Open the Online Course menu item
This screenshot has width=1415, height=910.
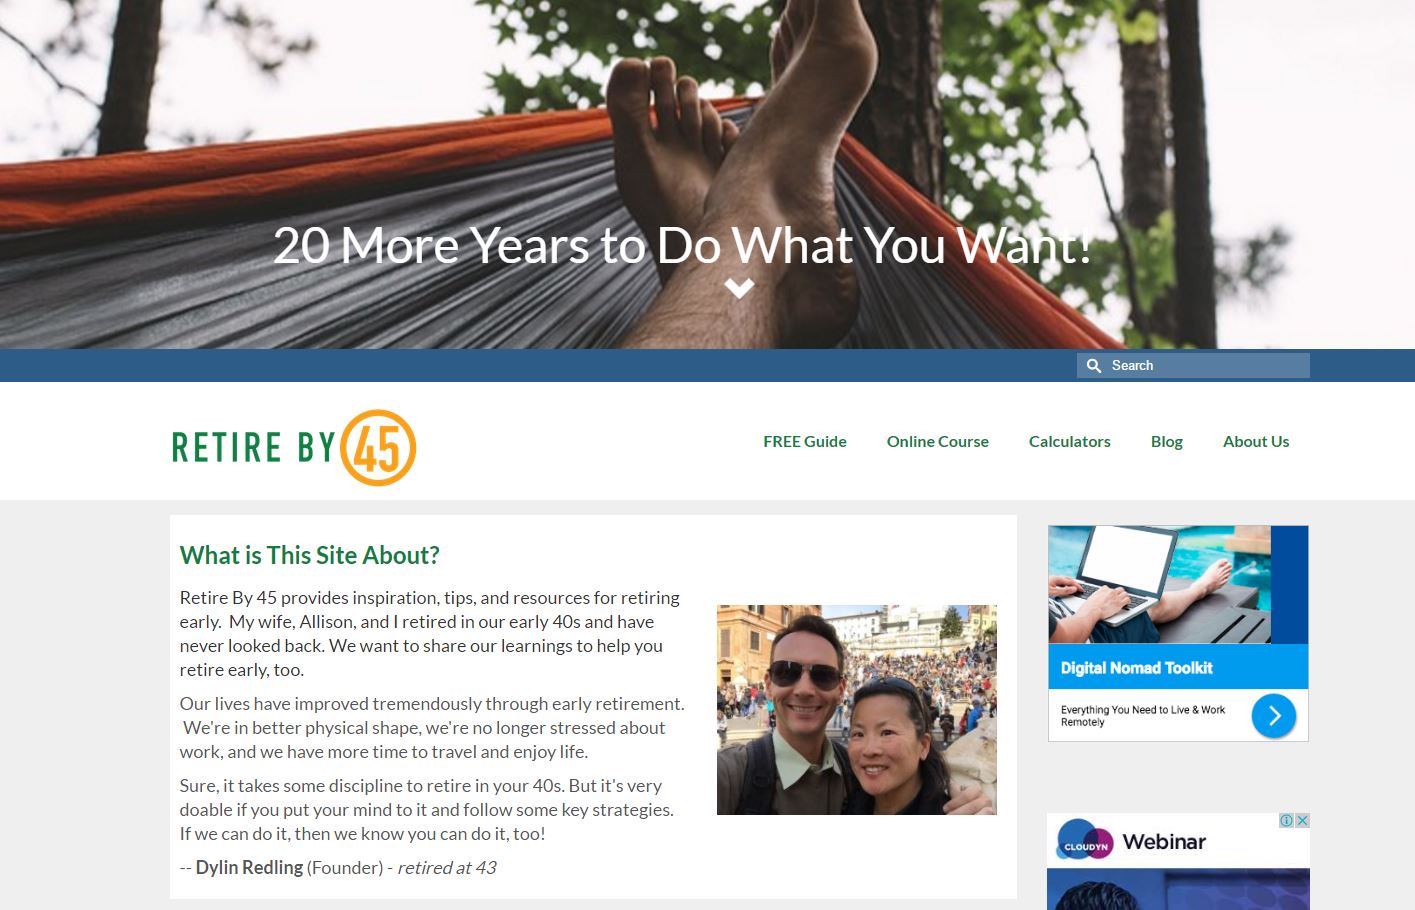pos(938,441)
